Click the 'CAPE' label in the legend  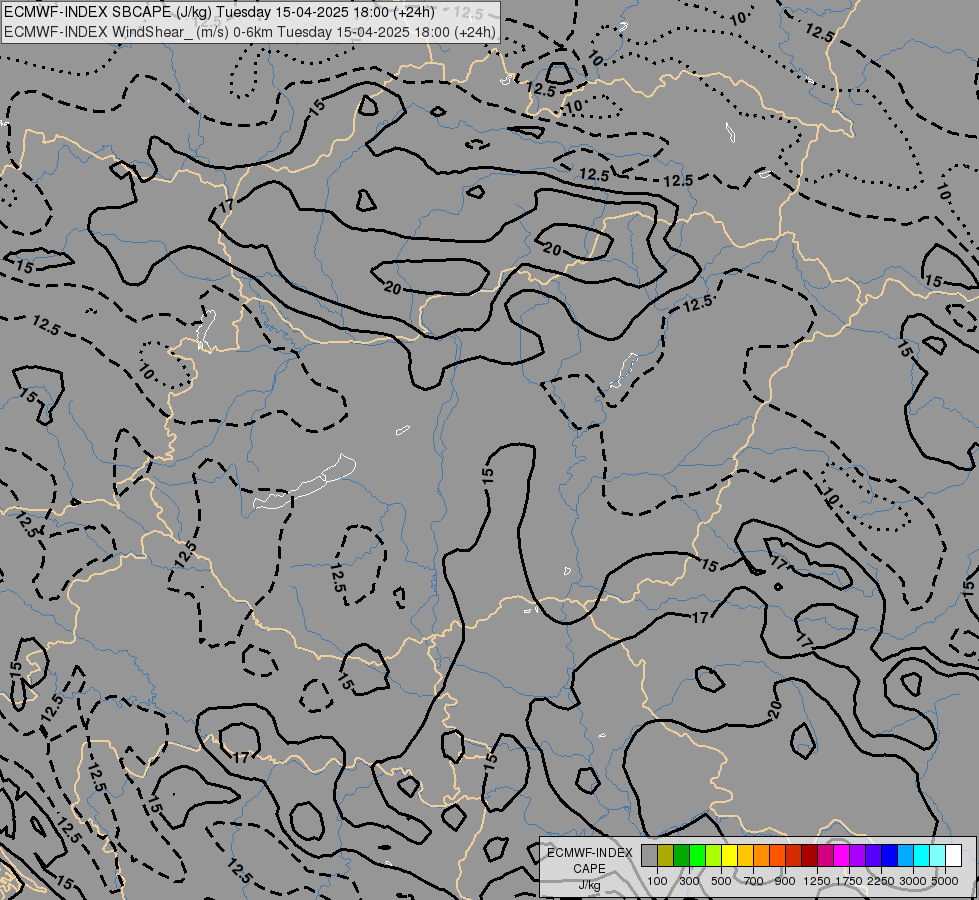tap(589, 869)
